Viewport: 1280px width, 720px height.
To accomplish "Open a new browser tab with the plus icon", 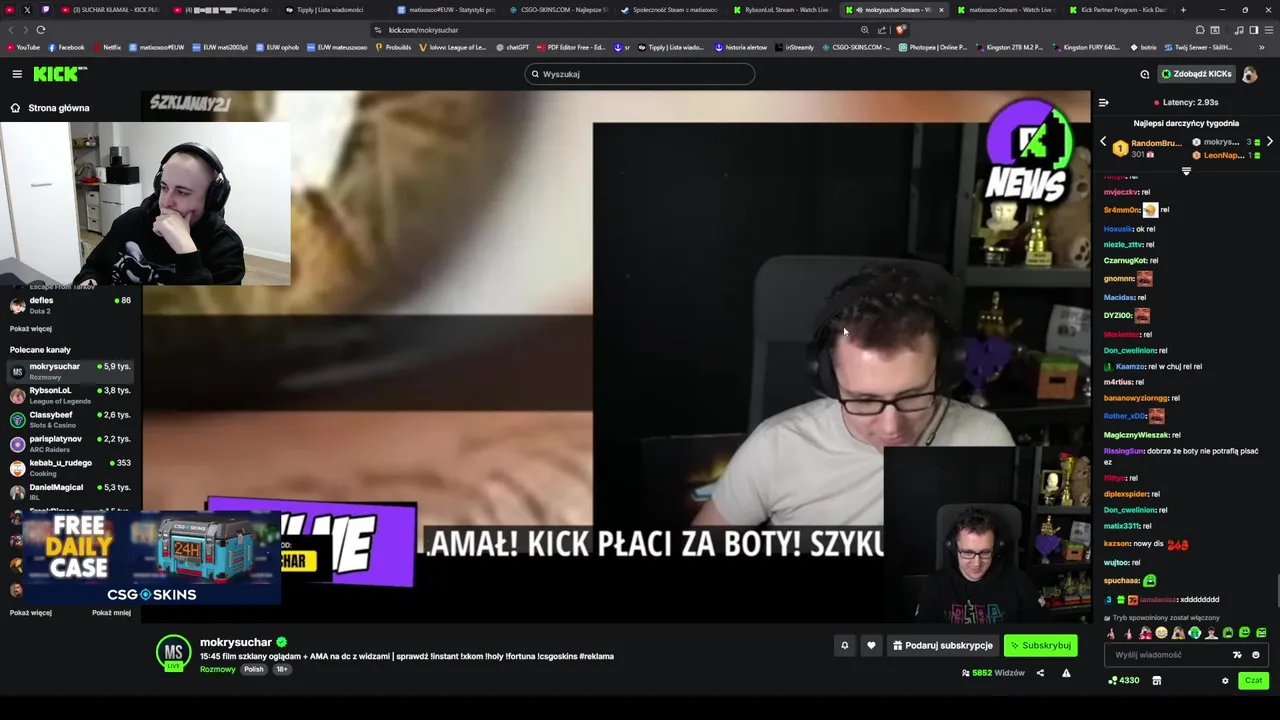I will 1183,10.
